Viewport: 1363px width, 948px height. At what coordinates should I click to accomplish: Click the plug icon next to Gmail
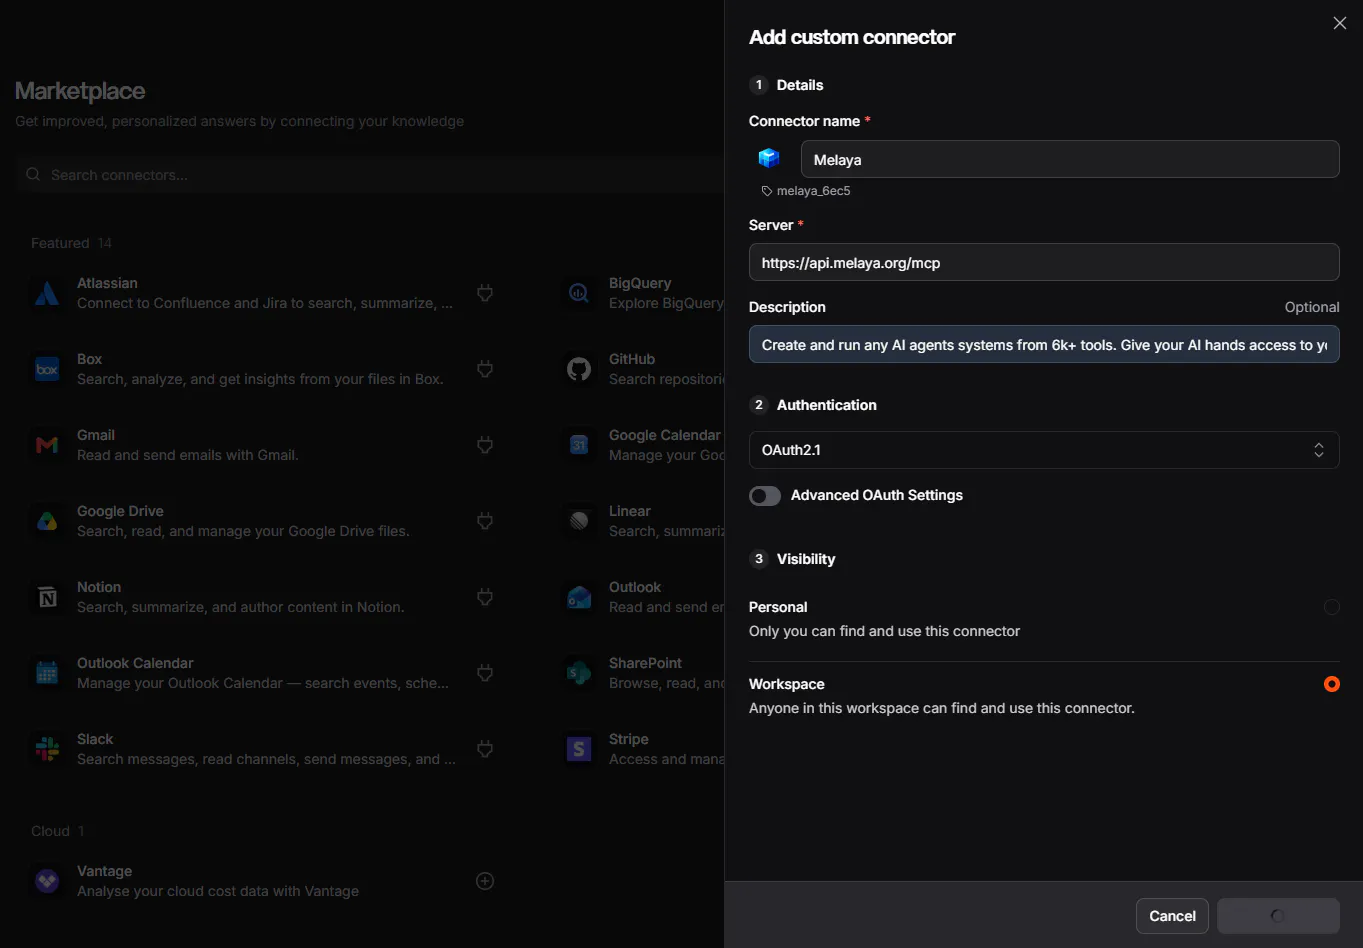(485, 445)
